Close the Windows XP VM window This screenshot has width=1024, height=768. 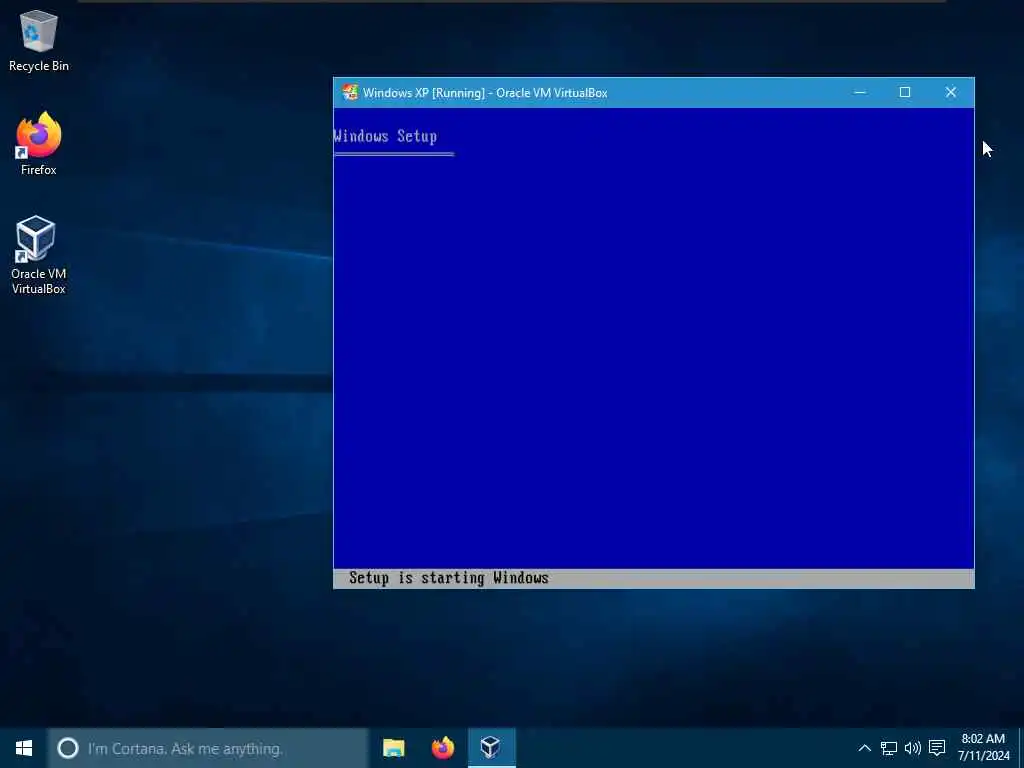coord(951,93)
